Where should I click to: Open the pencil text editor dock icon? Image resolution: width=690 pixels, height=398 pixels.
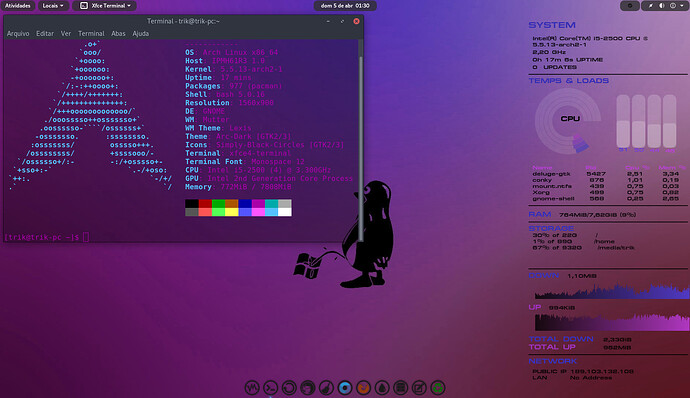[419, 388]
